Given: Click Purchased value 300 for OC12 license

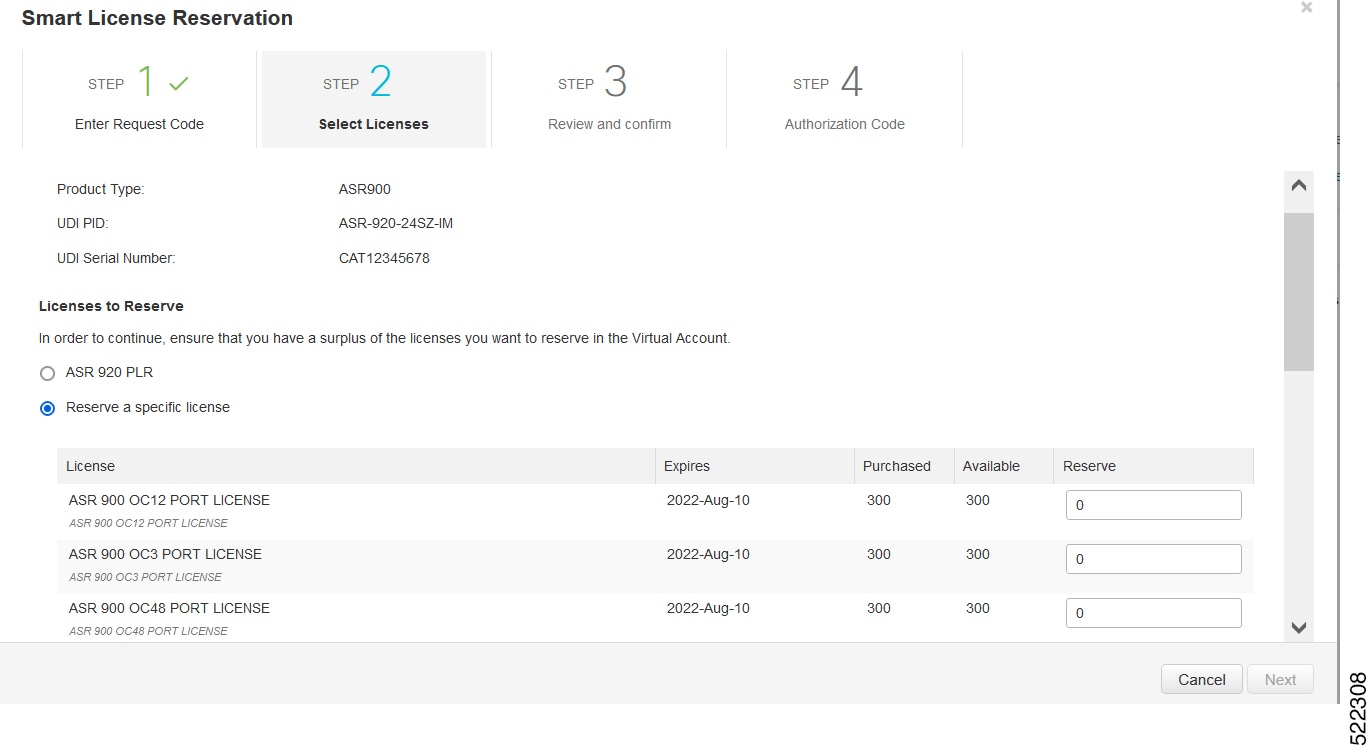Looking at the screenshot, I should pos(879,500).
